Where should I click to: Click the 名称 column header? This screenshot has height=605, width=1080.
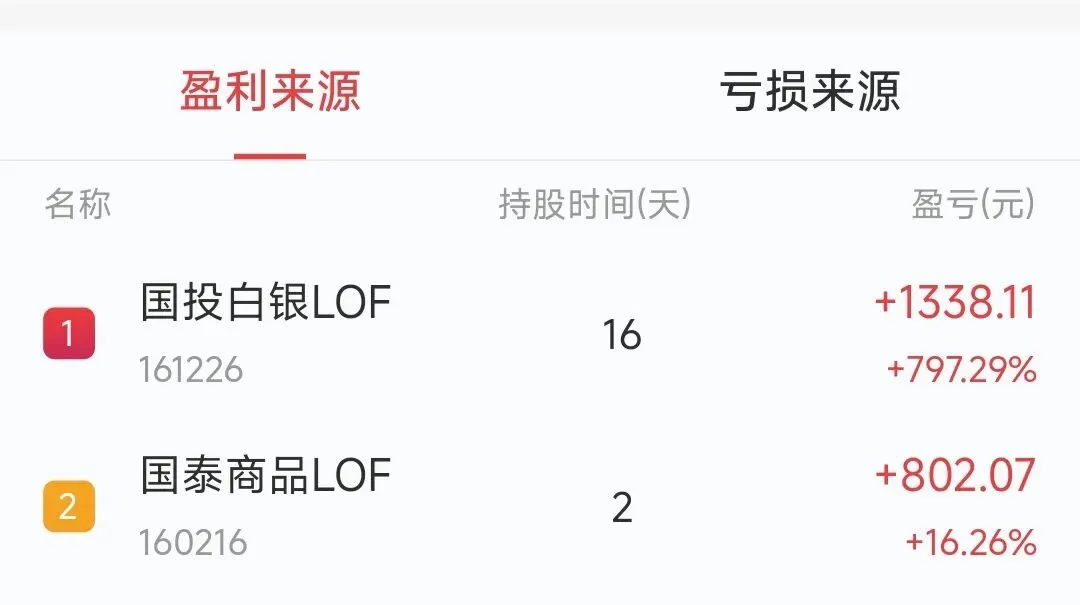coord(78,205)
